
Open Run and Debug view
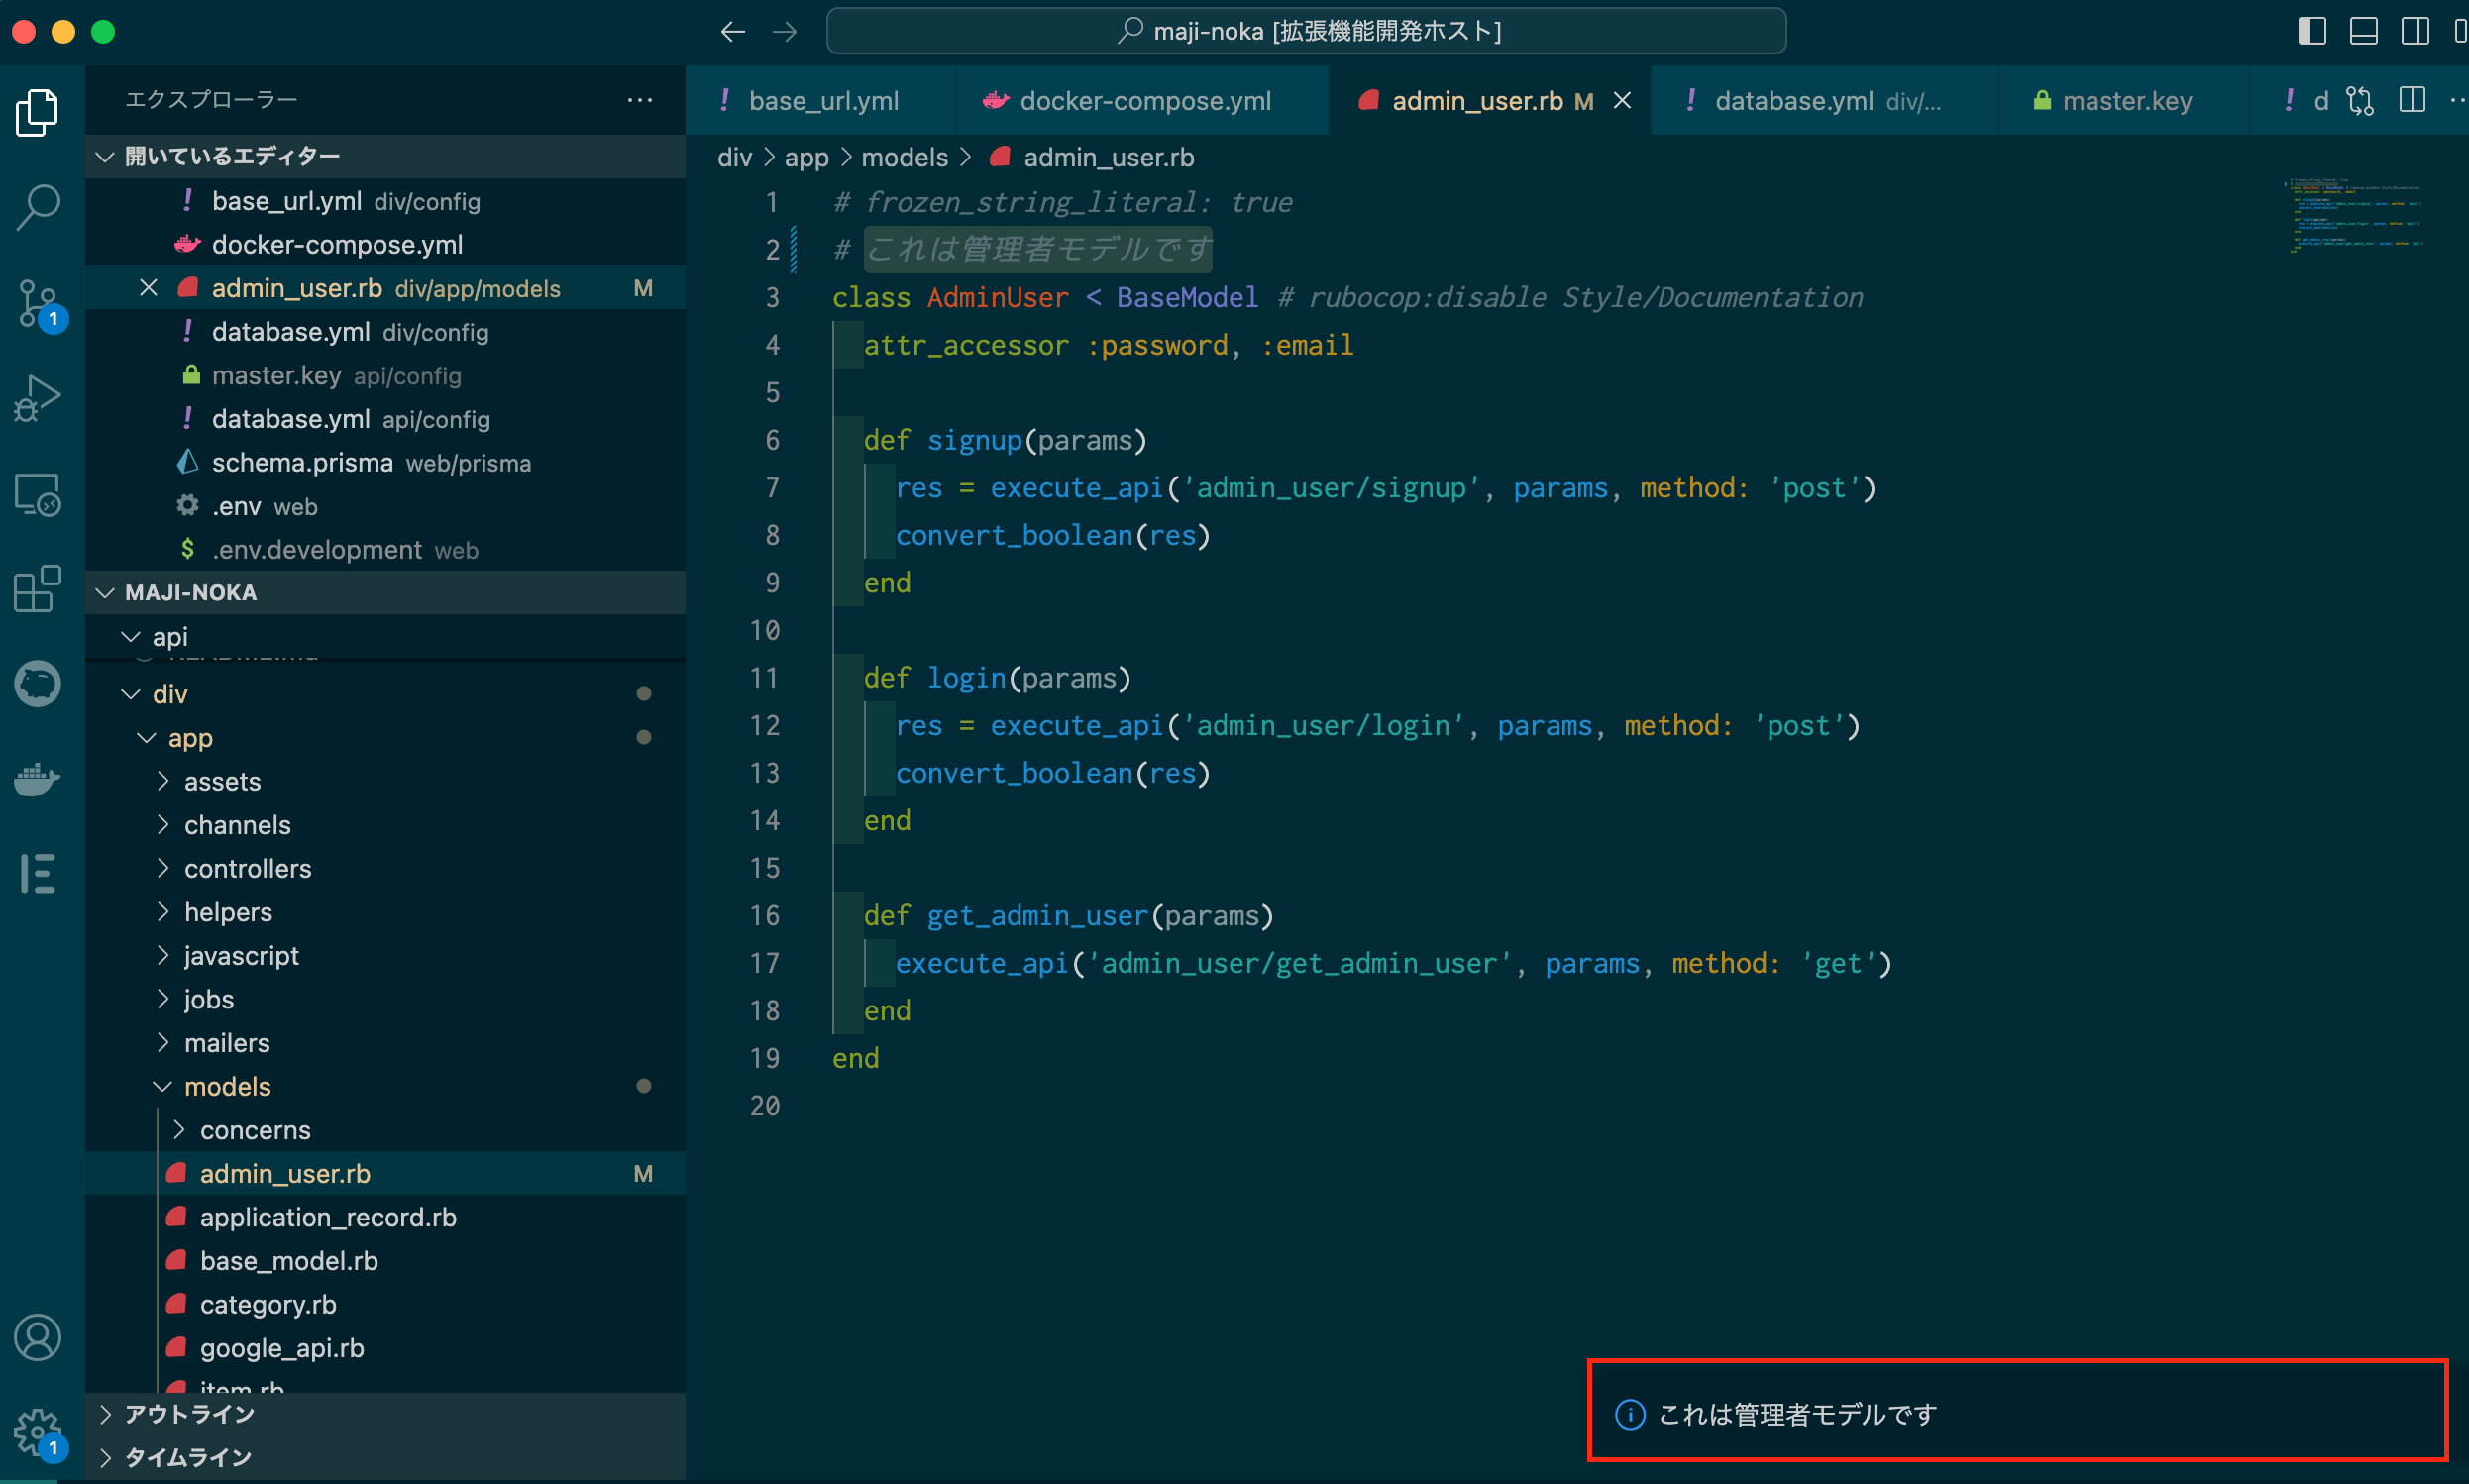point(38,398)
